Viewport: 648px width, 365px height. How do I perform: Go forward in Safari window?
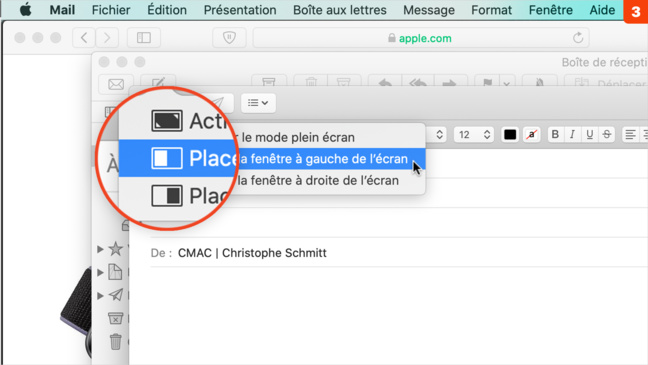tap(107, 38)
